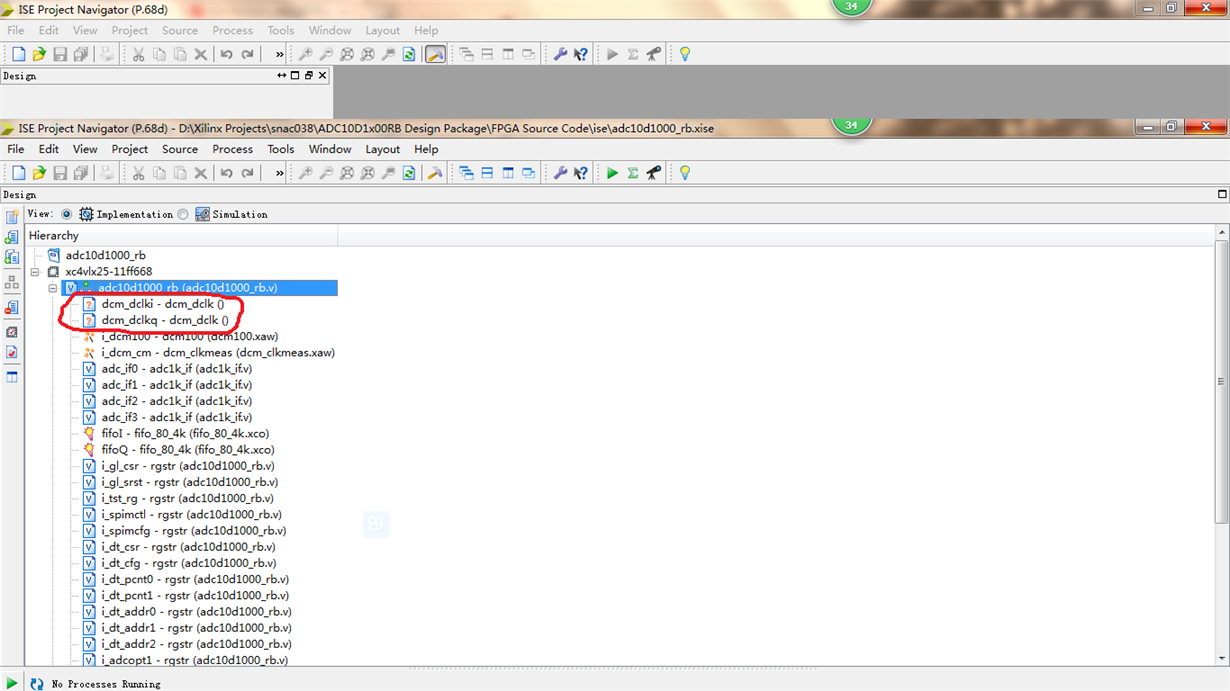Close the upper window's Design panel
The height and width of the screenshot is (691, 1230).
pyautogui.click(x=322, y=75)
